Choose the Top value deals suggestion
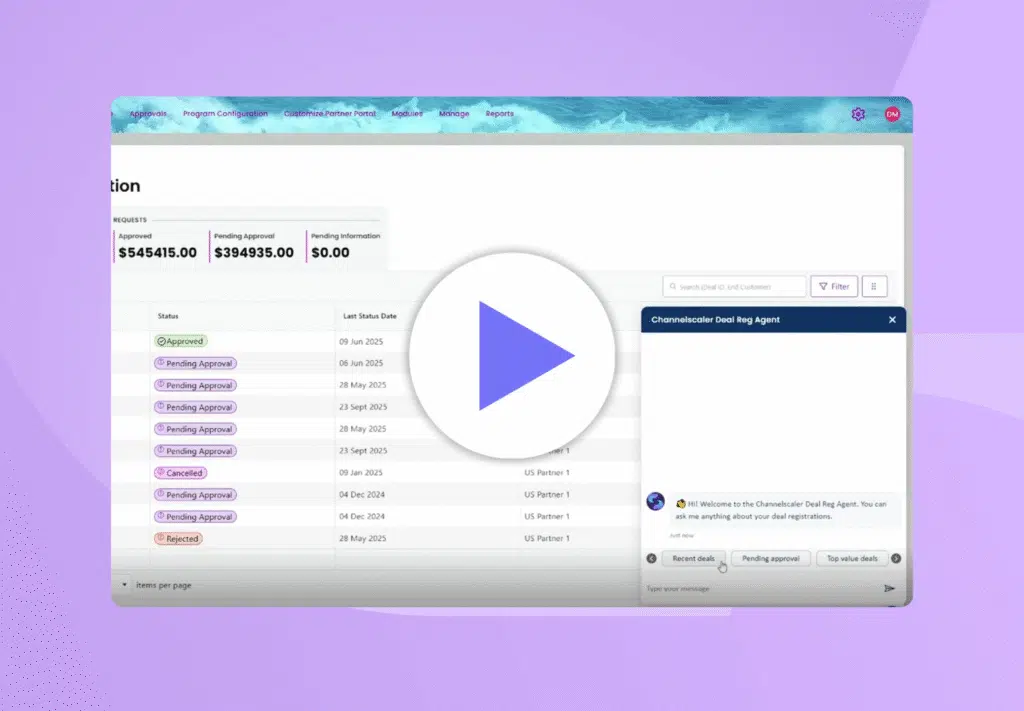The width and height of the screenshot is (1024, 711). (852, 558)
